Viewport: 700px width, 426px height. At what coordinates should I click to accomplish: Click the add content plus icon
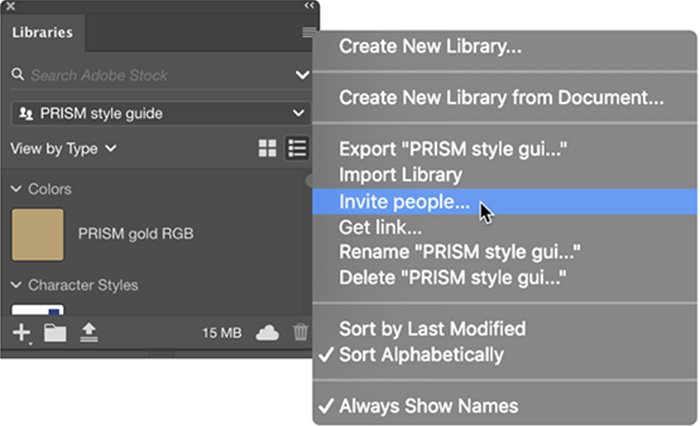(x=21, y=333)
